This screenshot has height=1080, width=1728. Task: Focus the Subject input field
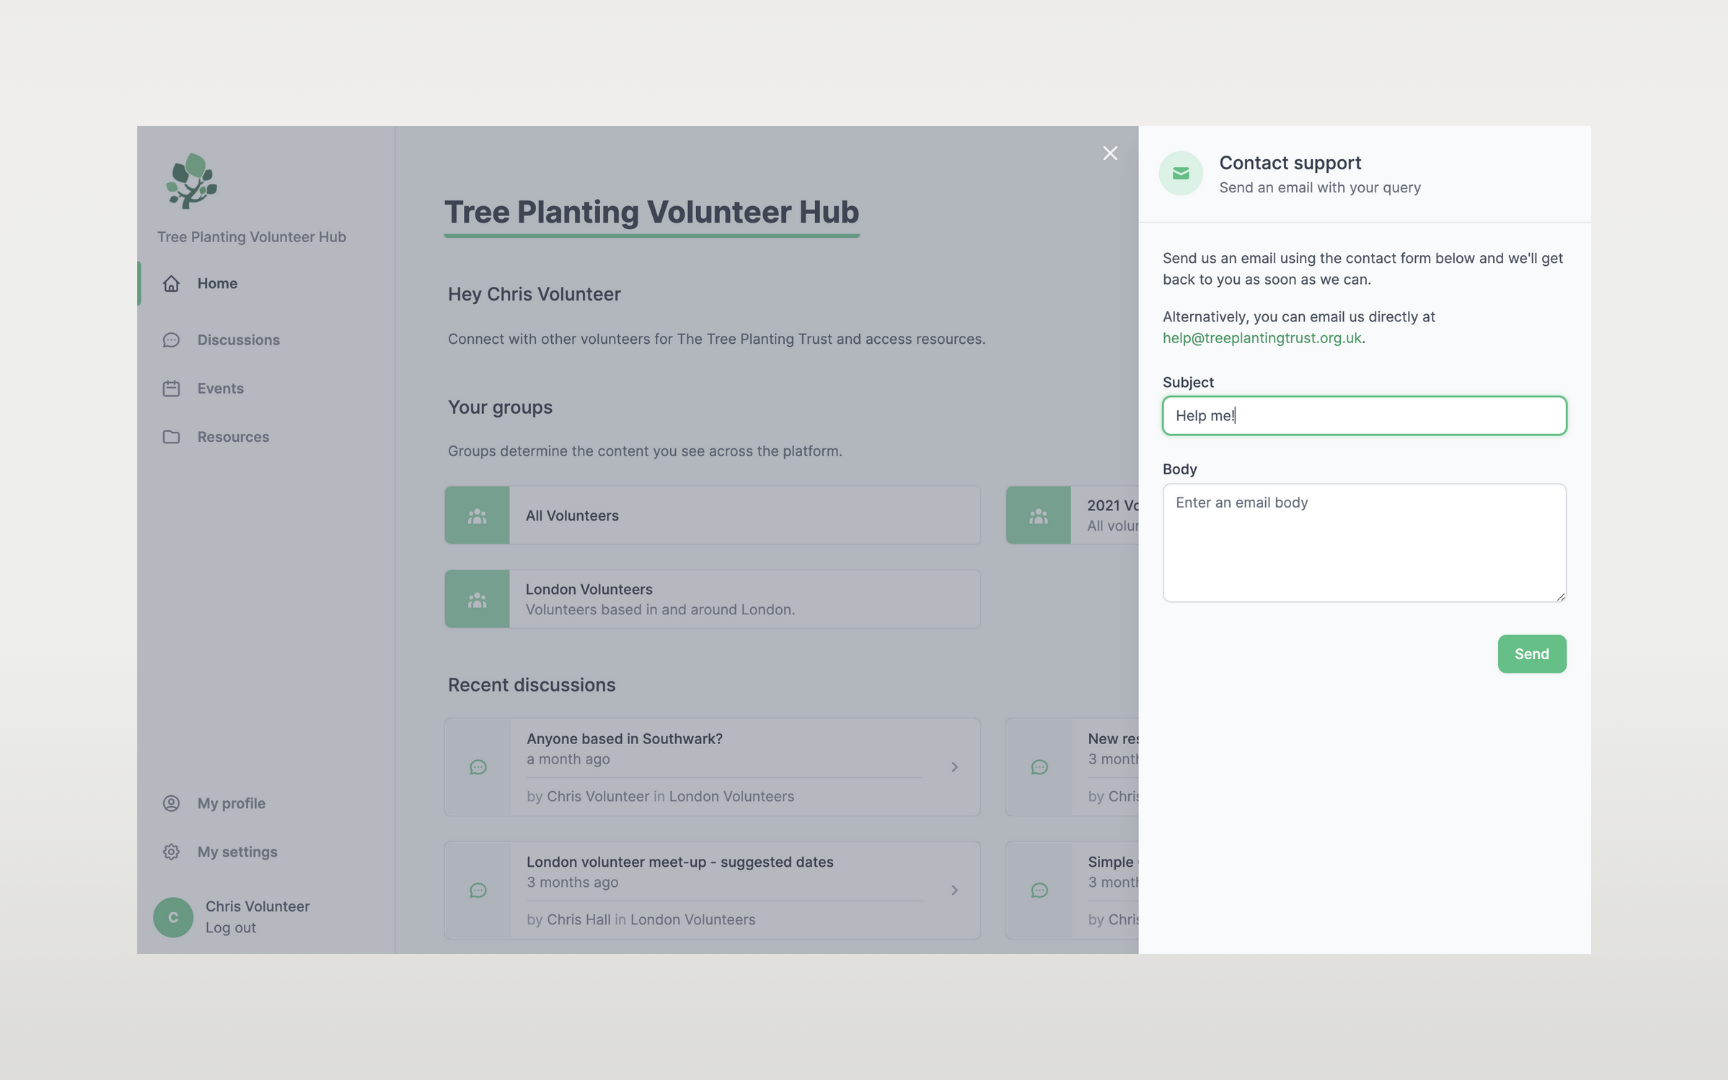[1364, 416]
